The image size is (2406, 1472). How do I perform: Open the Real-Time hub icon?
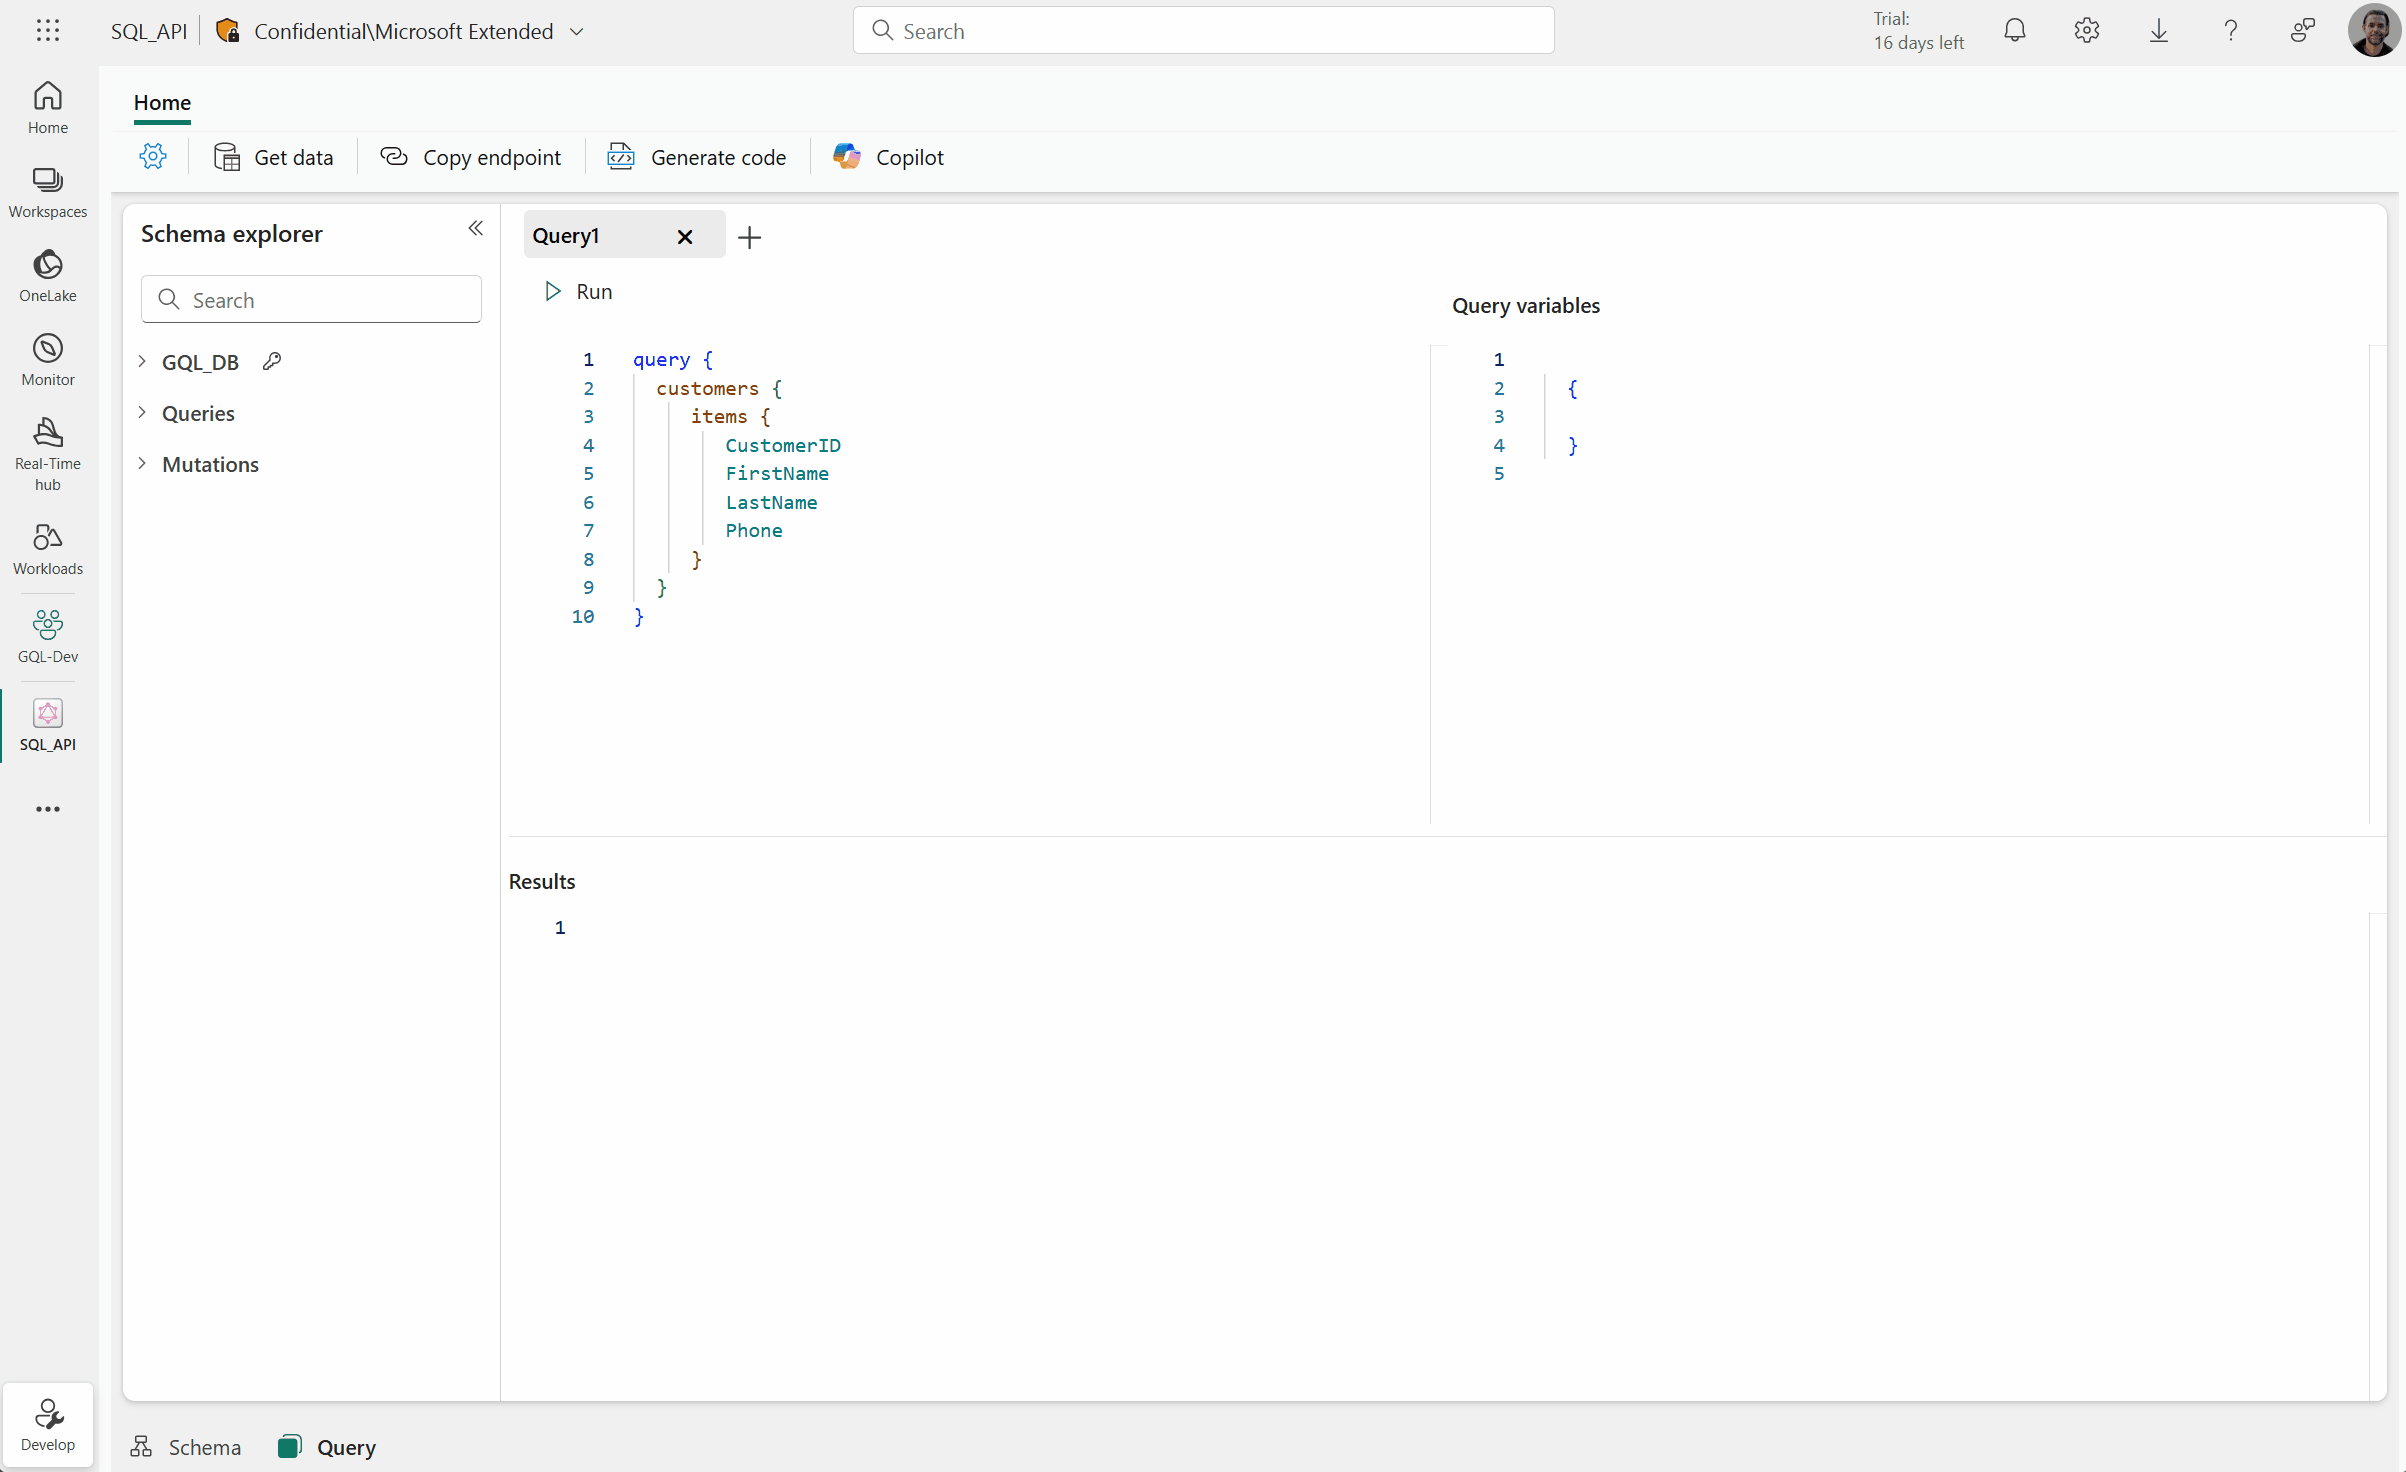47,453
